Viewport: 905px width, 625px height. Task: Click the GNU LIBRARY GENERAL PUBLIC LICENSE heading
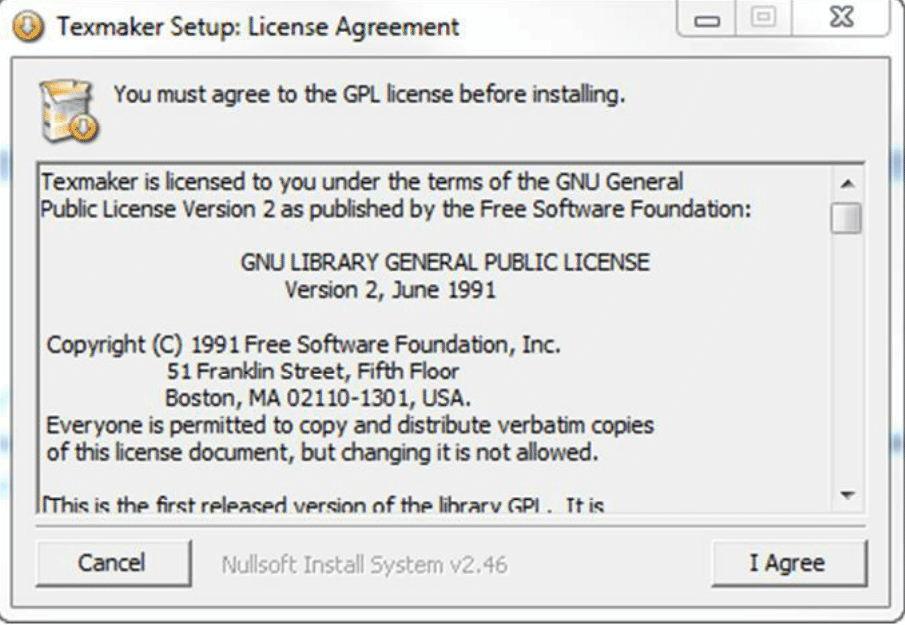pos(445,262)
